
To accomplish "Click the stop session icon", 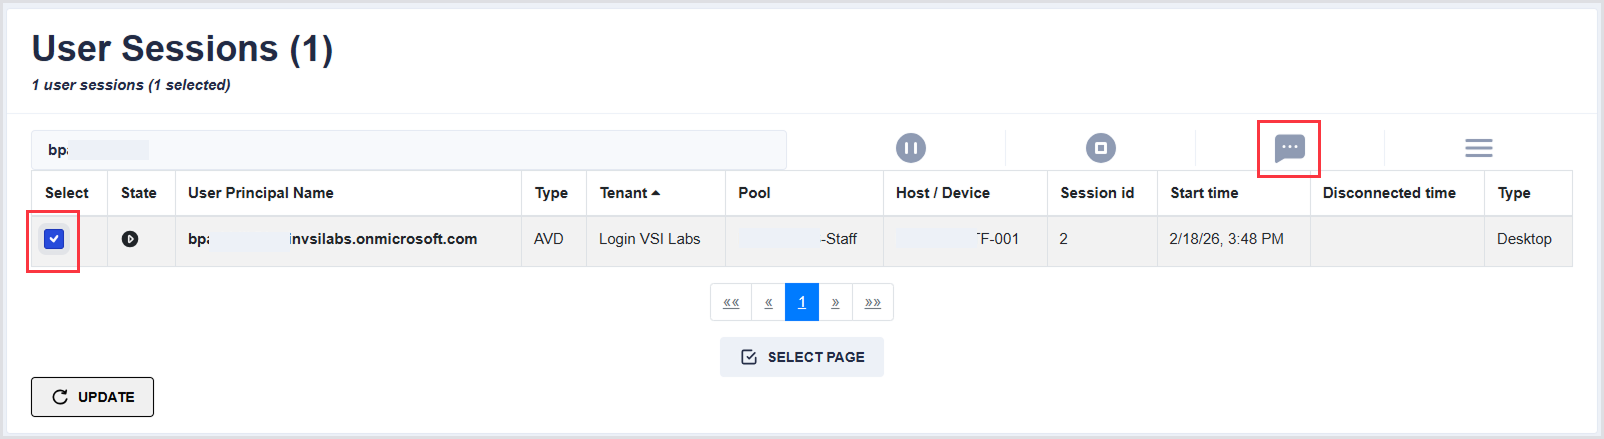I will 1100,148.
